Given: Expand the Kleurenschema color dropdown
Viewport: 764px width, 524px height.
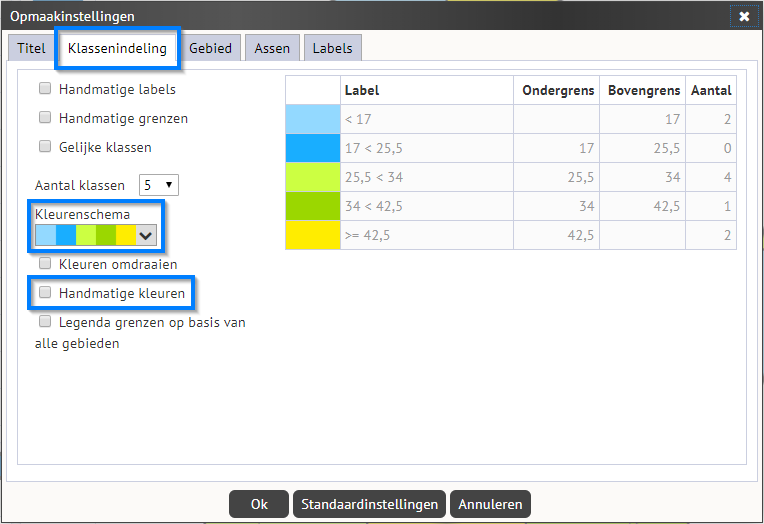Looking at the screenshot, I should 96,235.
